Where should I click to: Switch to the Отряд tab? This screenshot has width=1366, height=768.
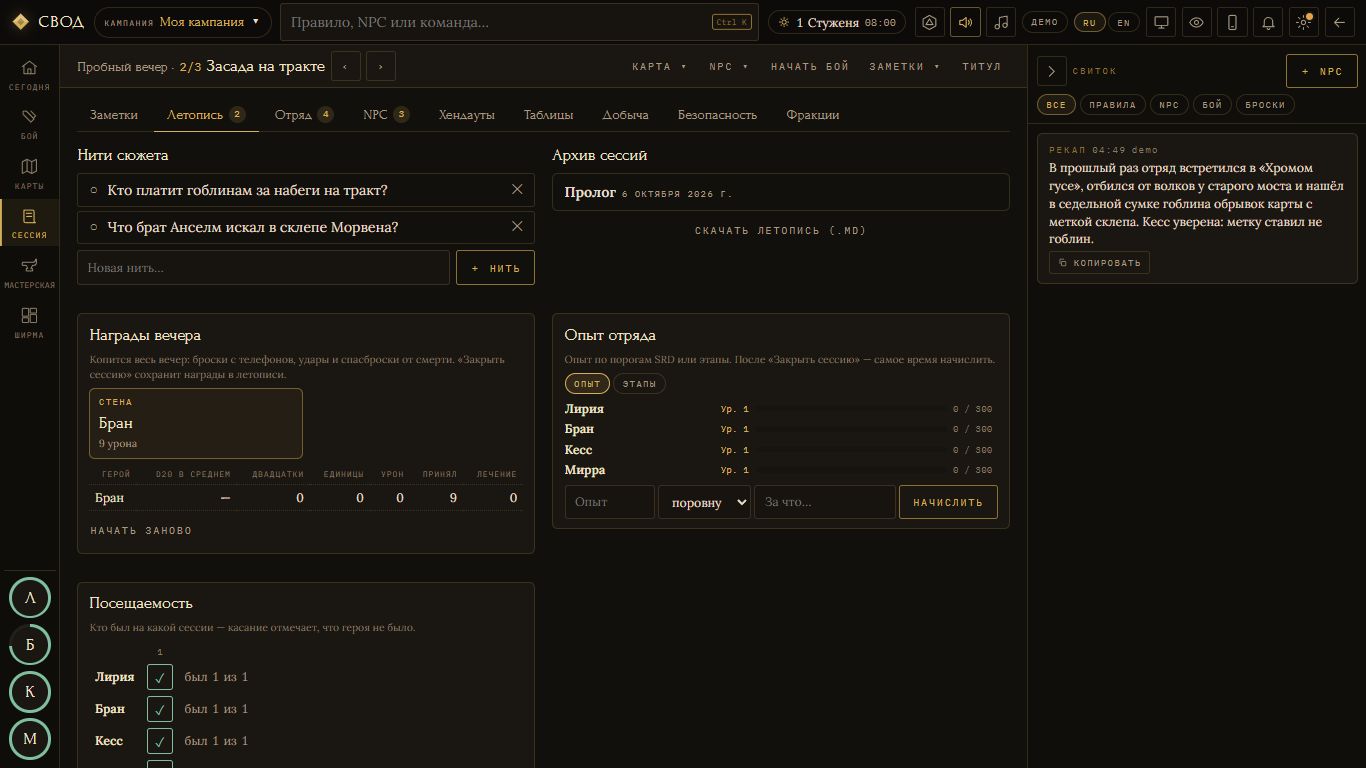tap(304, 115)
